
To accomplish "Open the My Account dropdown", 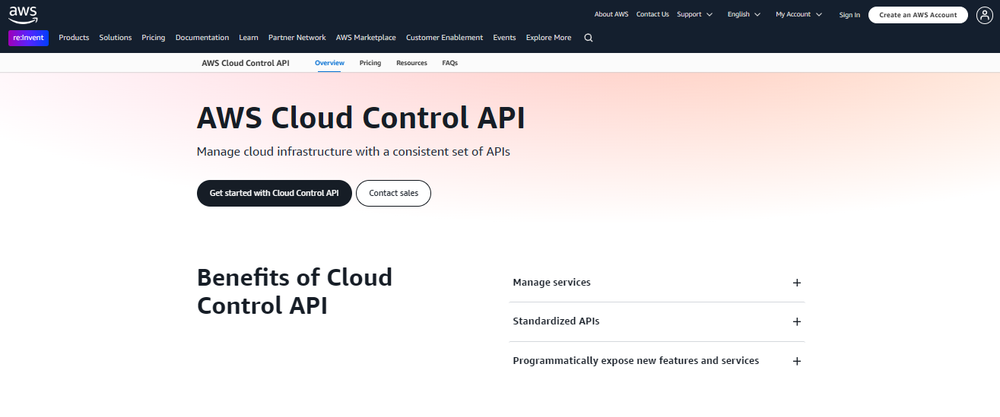I will [x=798, y=14].
